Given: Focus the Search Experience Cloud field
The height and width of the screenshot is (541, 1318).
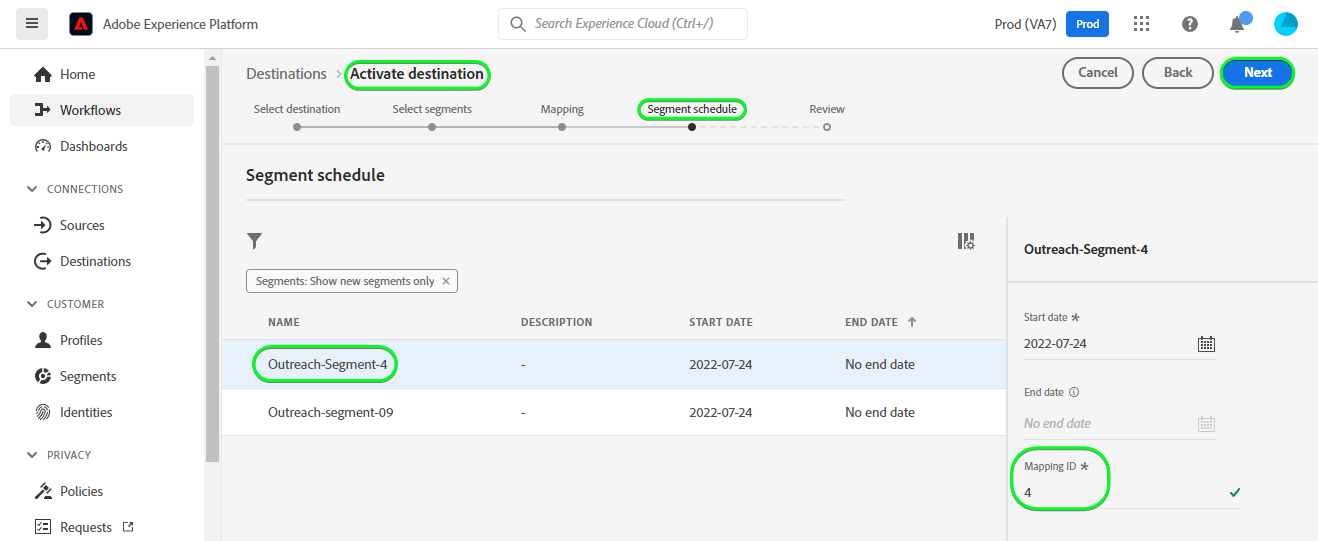Looking at the screenshot, I should pos(623,24).
